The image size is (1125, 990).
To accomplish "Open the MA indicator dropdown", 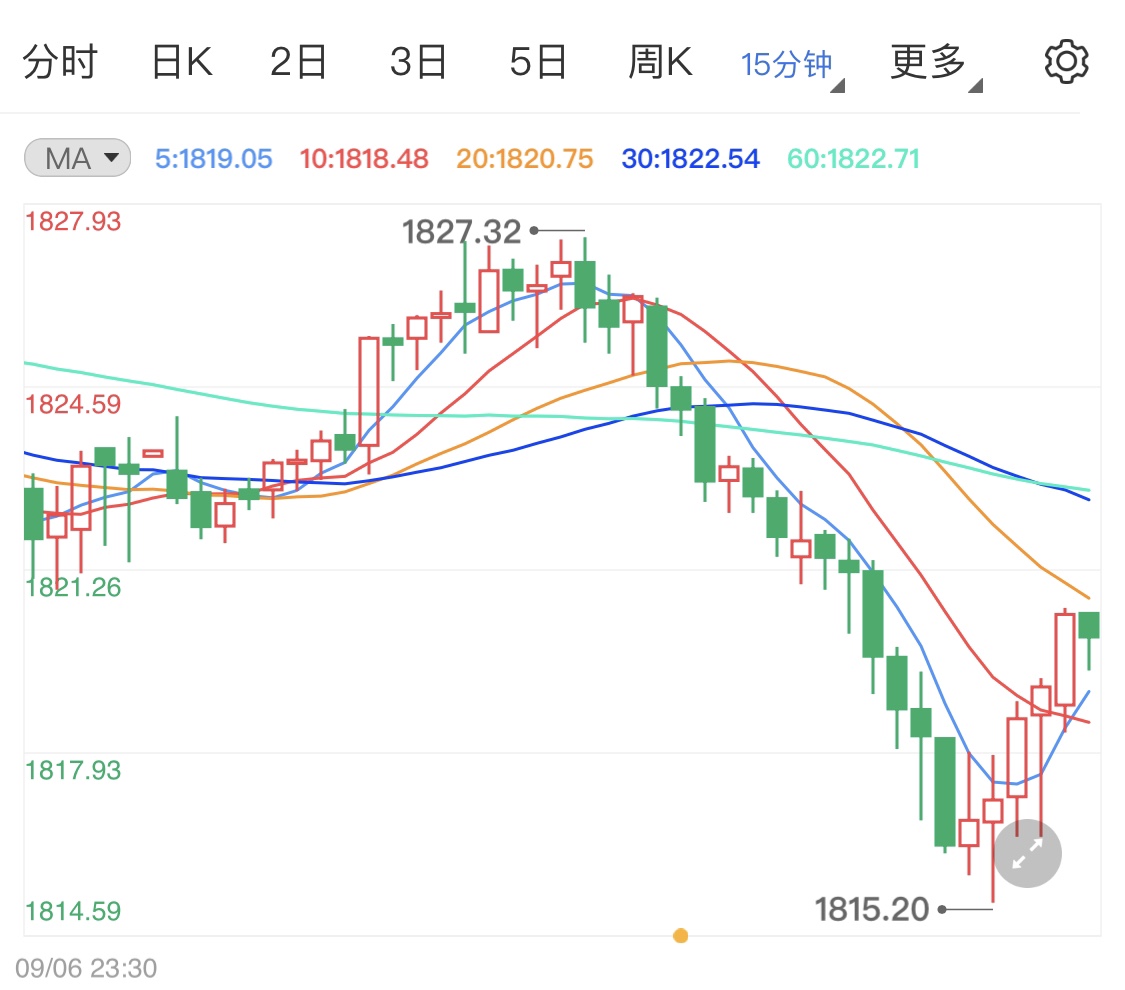I will (77, 158).
